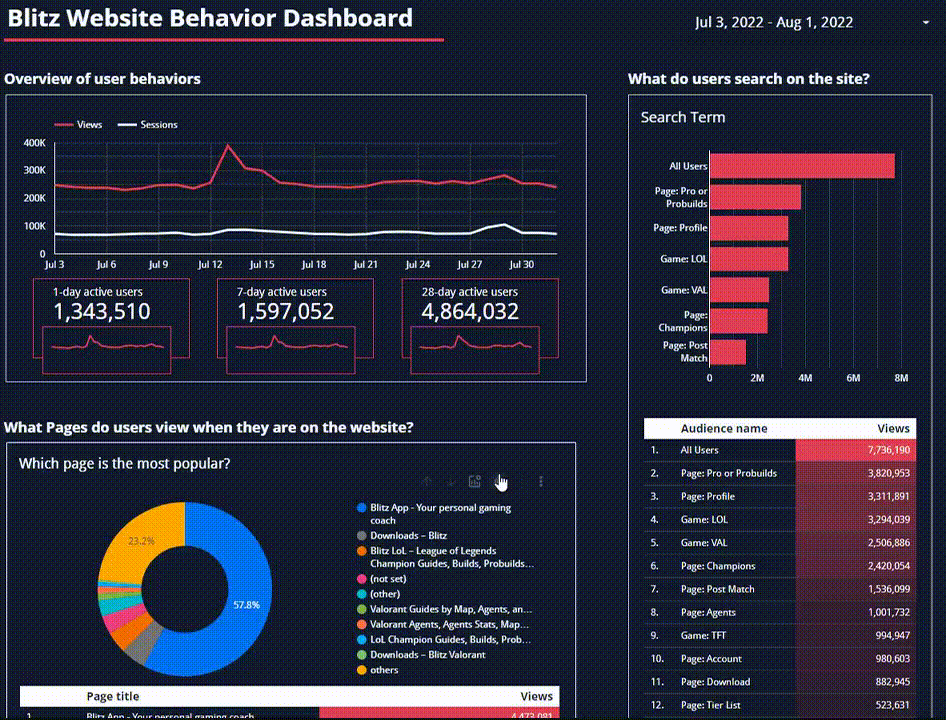Select the 'Page: Download' table row
946x720 pixels.
click(780, 682)
